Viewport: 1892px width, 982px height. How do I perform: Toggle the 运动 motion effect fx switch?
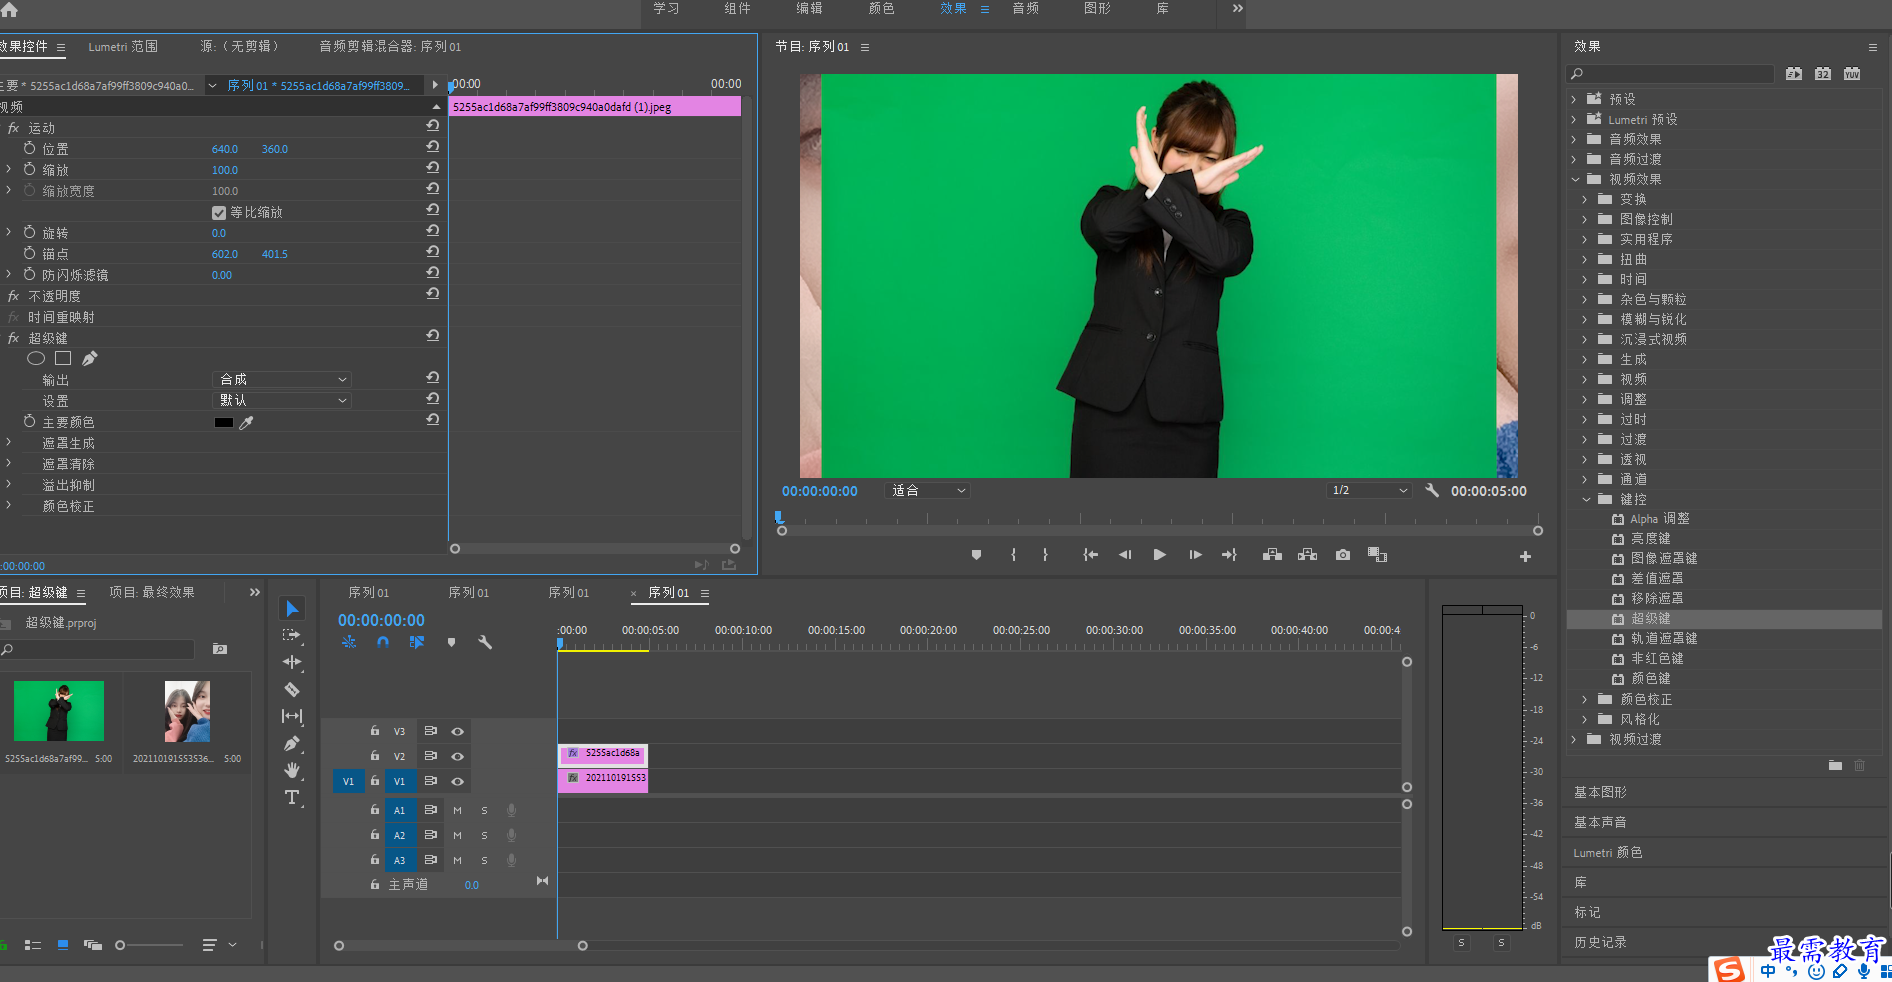point(14,128)
